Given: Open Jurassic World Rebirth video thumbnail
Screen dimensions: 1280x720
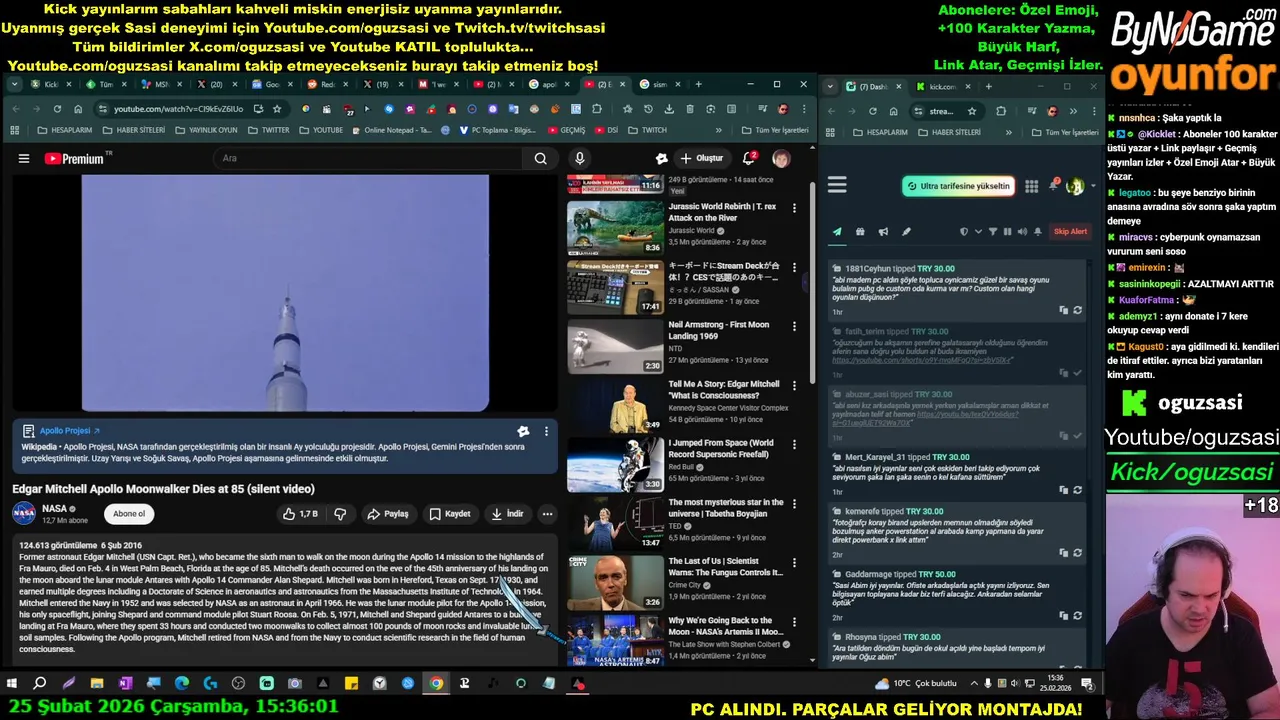Looking at the screenshot, I should (615, 228).
